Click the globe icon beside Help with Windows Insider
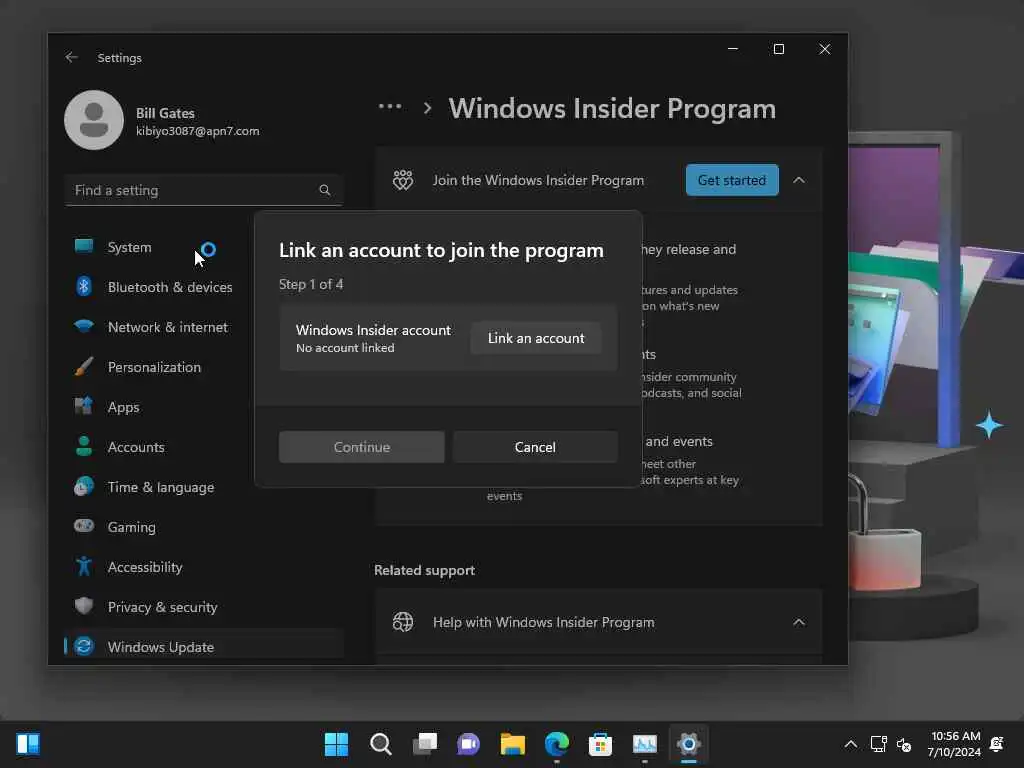1024x768 pixels. [403, 622]
